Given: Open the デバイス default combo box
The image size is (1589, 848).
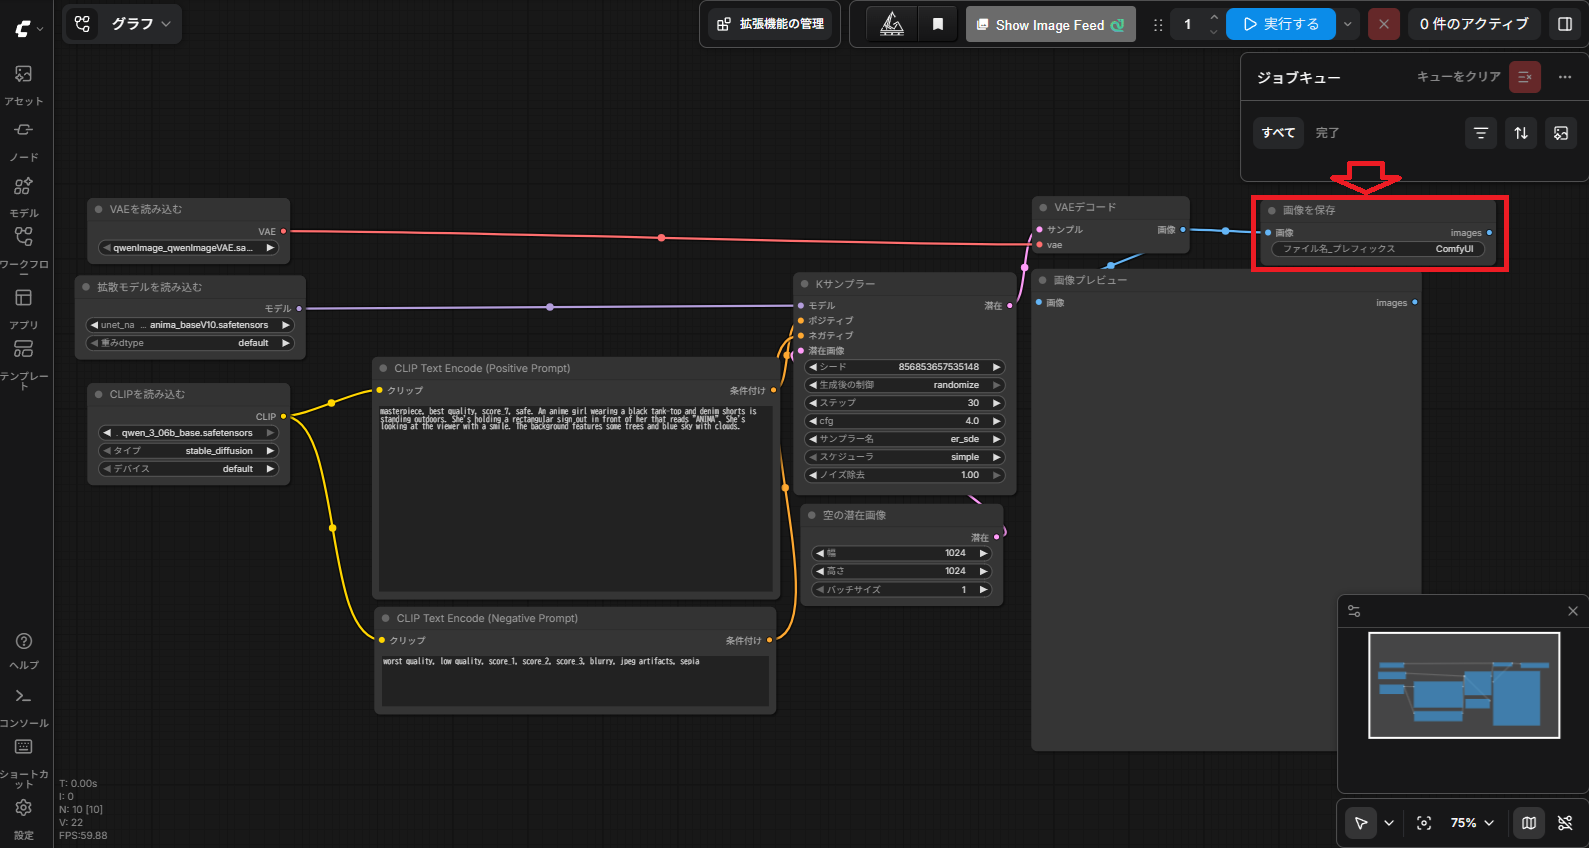Looking at the screenshot, I should click(188, 469).
